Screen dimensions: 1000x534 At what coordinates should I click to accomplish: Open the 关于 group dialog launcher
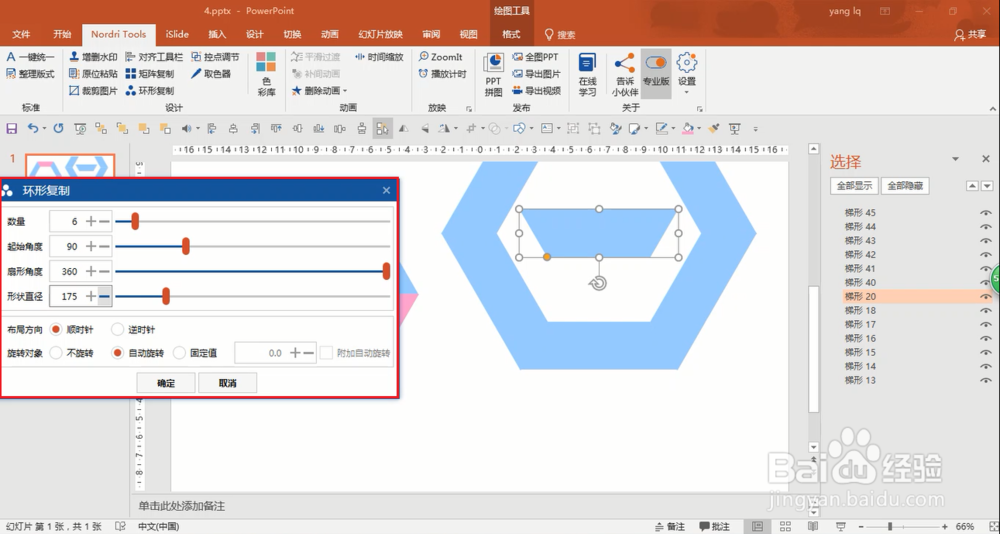[700, 109]
